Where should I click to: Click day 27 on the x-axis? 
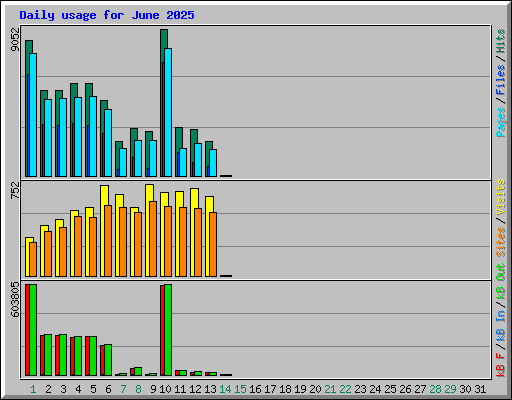[x=420, y=389]
